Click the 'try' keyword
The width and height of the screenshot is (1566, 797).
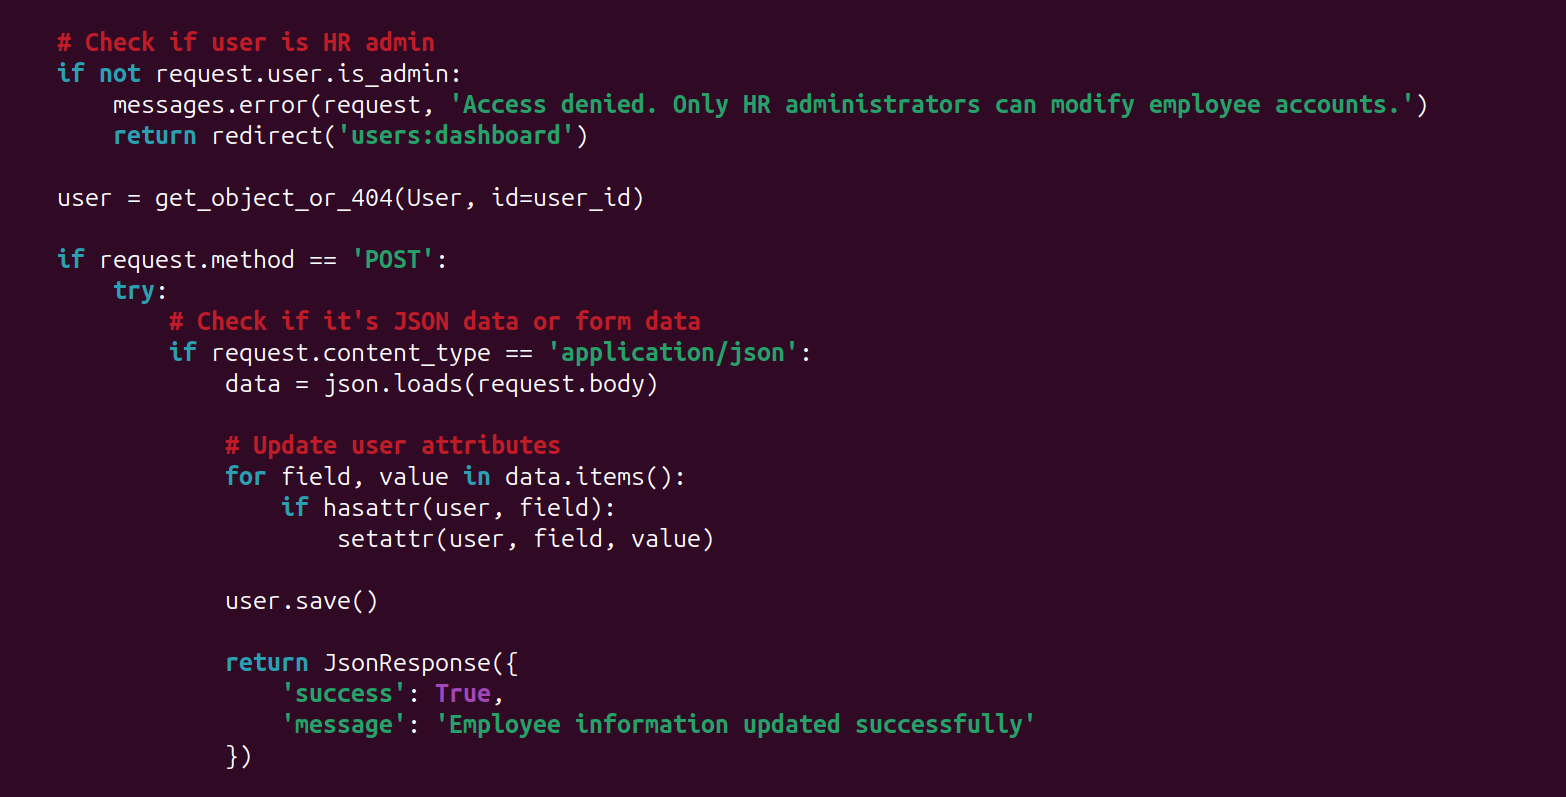point(134,291)
